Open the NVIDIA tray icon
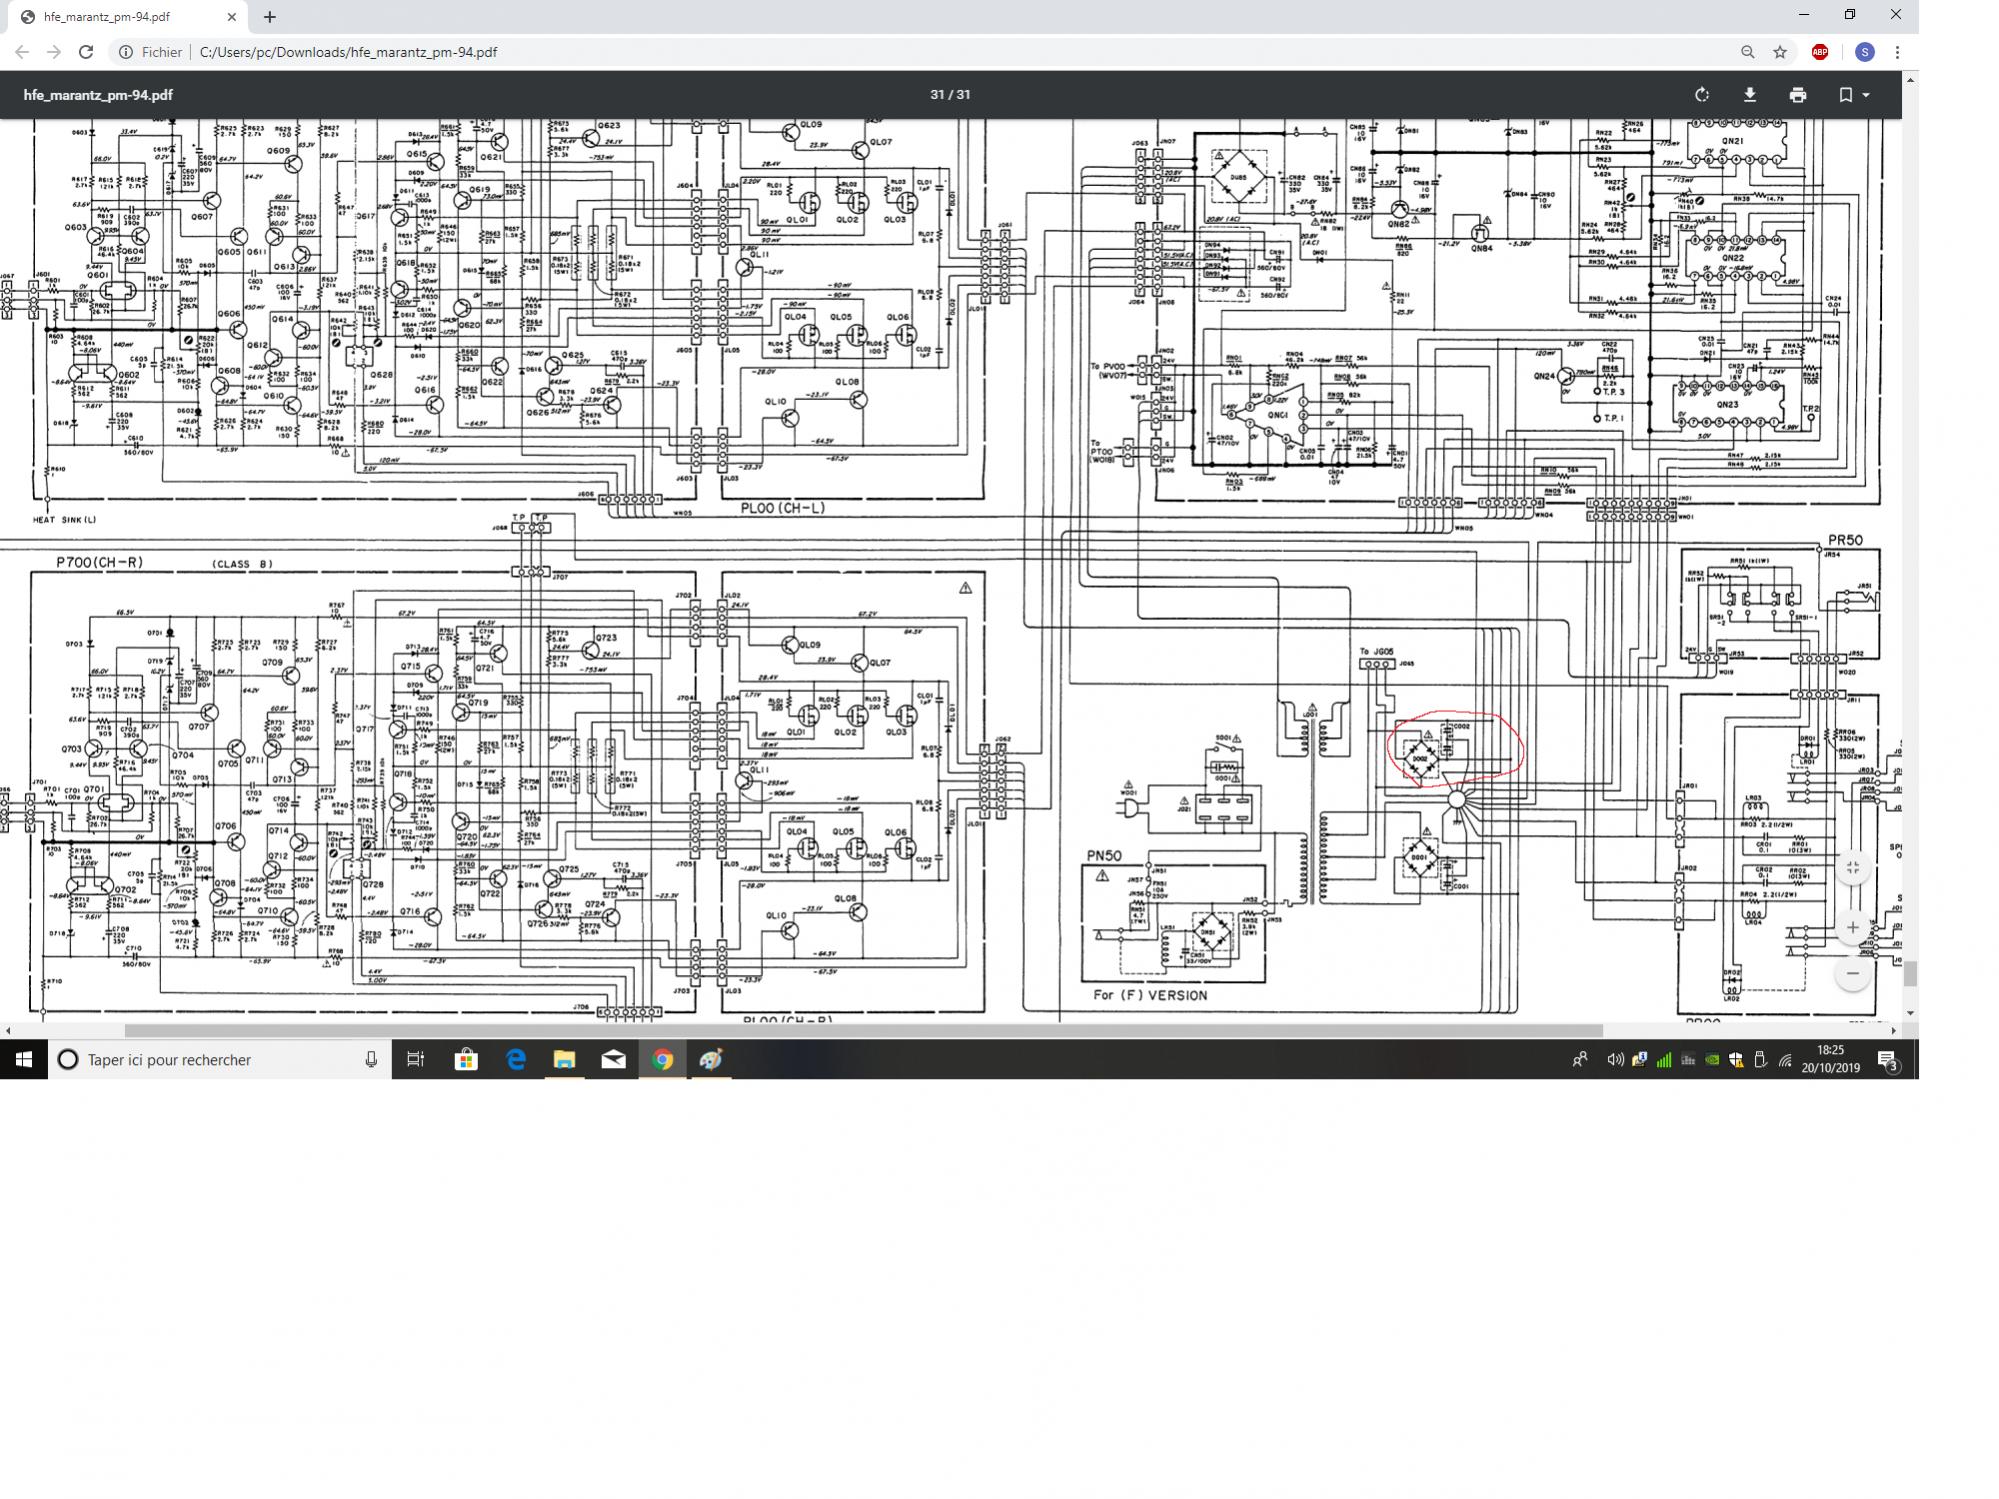Image resolution: width=1999 pixels, height=1499 pixels. point(1712,1060)
